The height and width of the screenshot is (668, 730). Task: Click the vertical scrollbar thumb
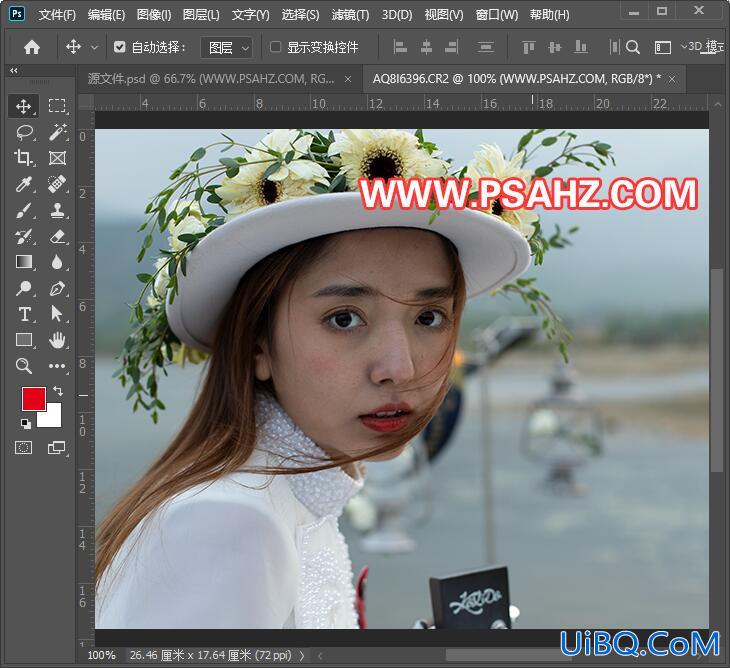[716, 371]
